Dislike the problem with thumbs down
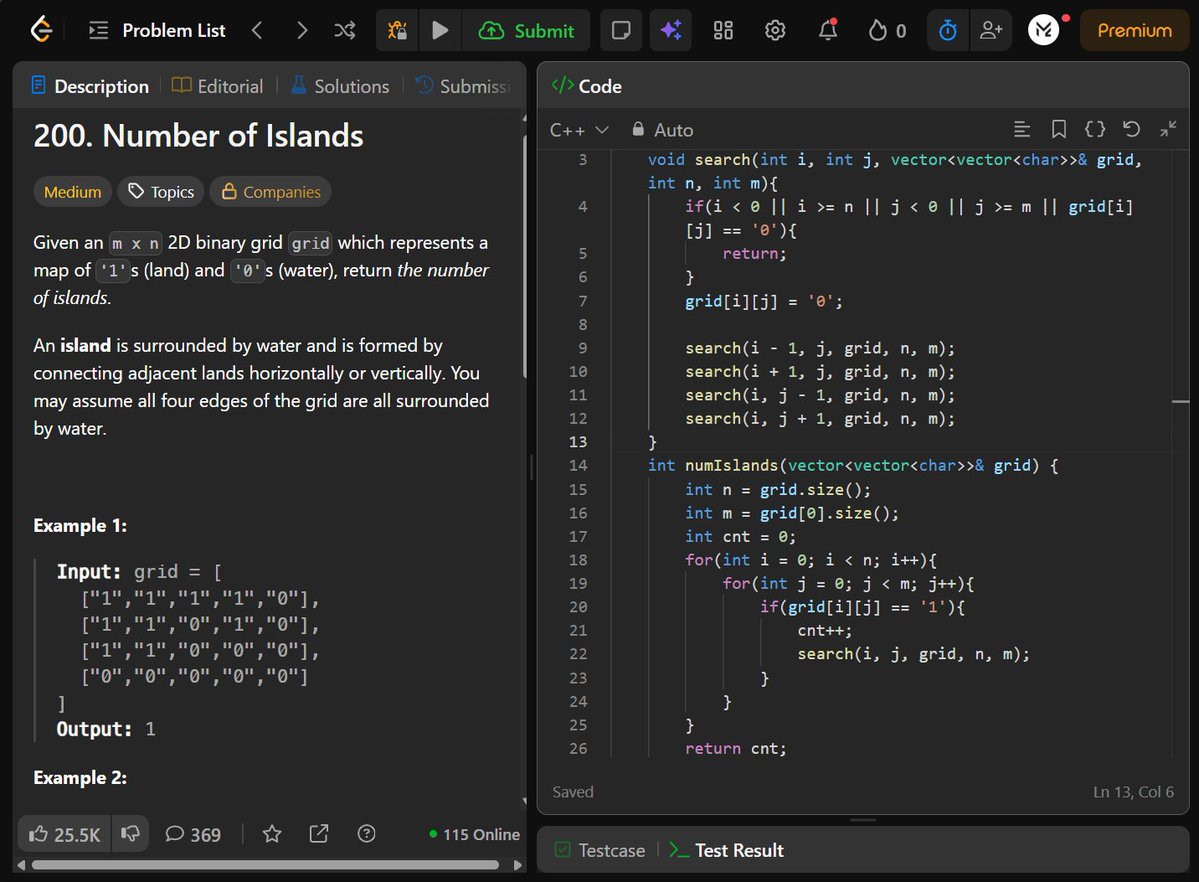Viewport: 1199px width, 882px height. coord(130,834)
